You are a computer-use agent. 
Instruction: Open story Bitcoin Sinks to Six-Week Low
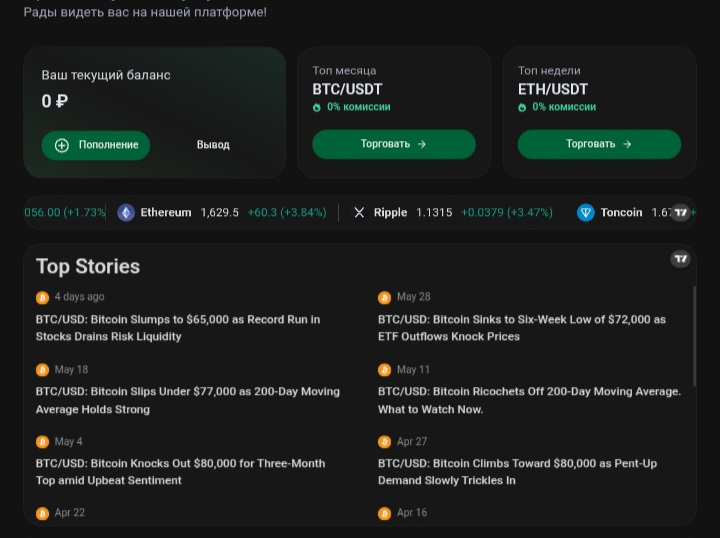522,328
